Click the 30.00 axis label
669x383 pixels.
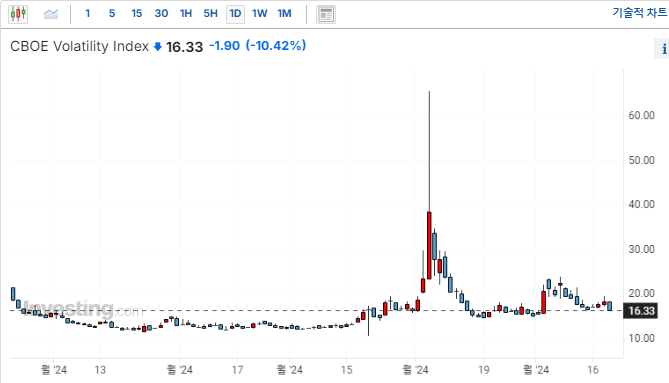pos(641,249)
